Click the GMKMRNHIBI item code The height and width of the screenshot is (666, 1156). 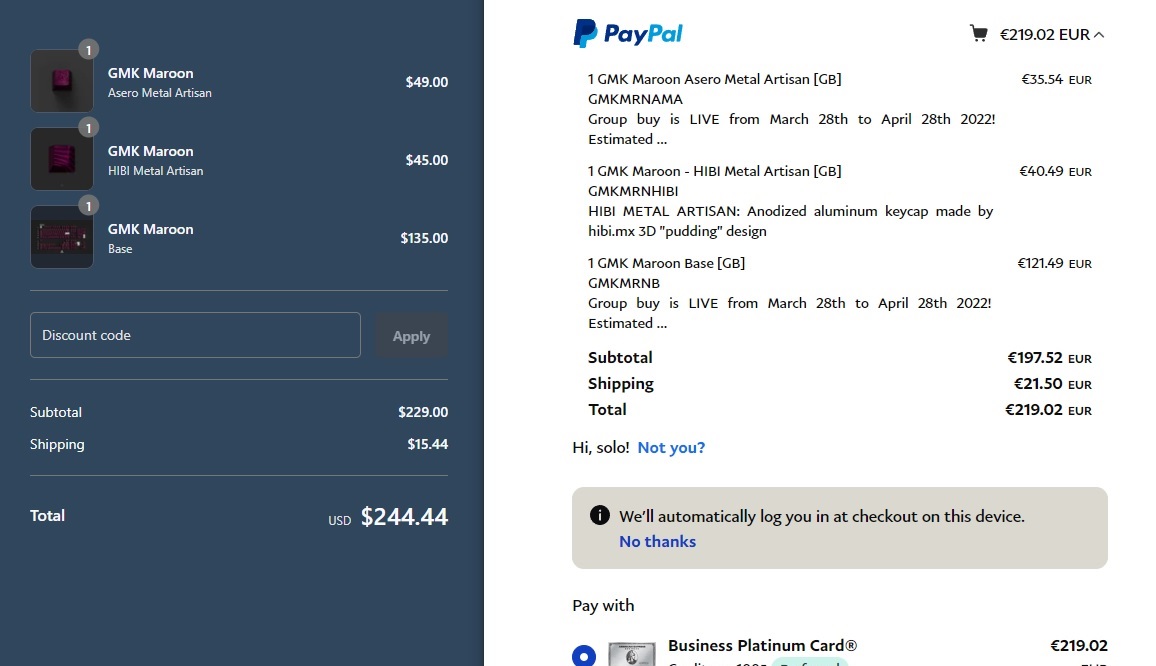click(x=633, y=191)
